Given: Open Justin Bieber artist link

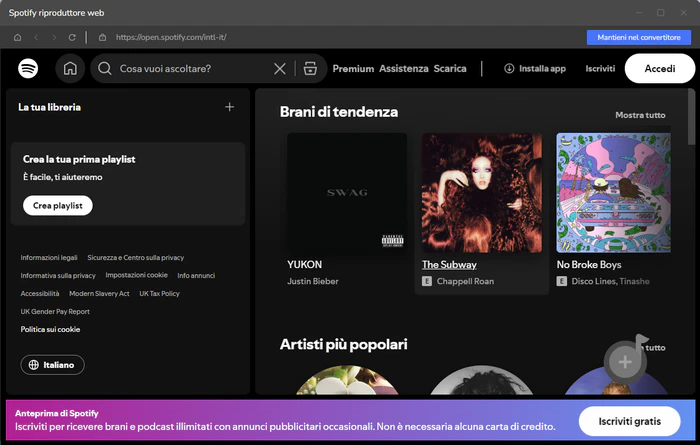Looking at the screenshot, I should [312, 281].
